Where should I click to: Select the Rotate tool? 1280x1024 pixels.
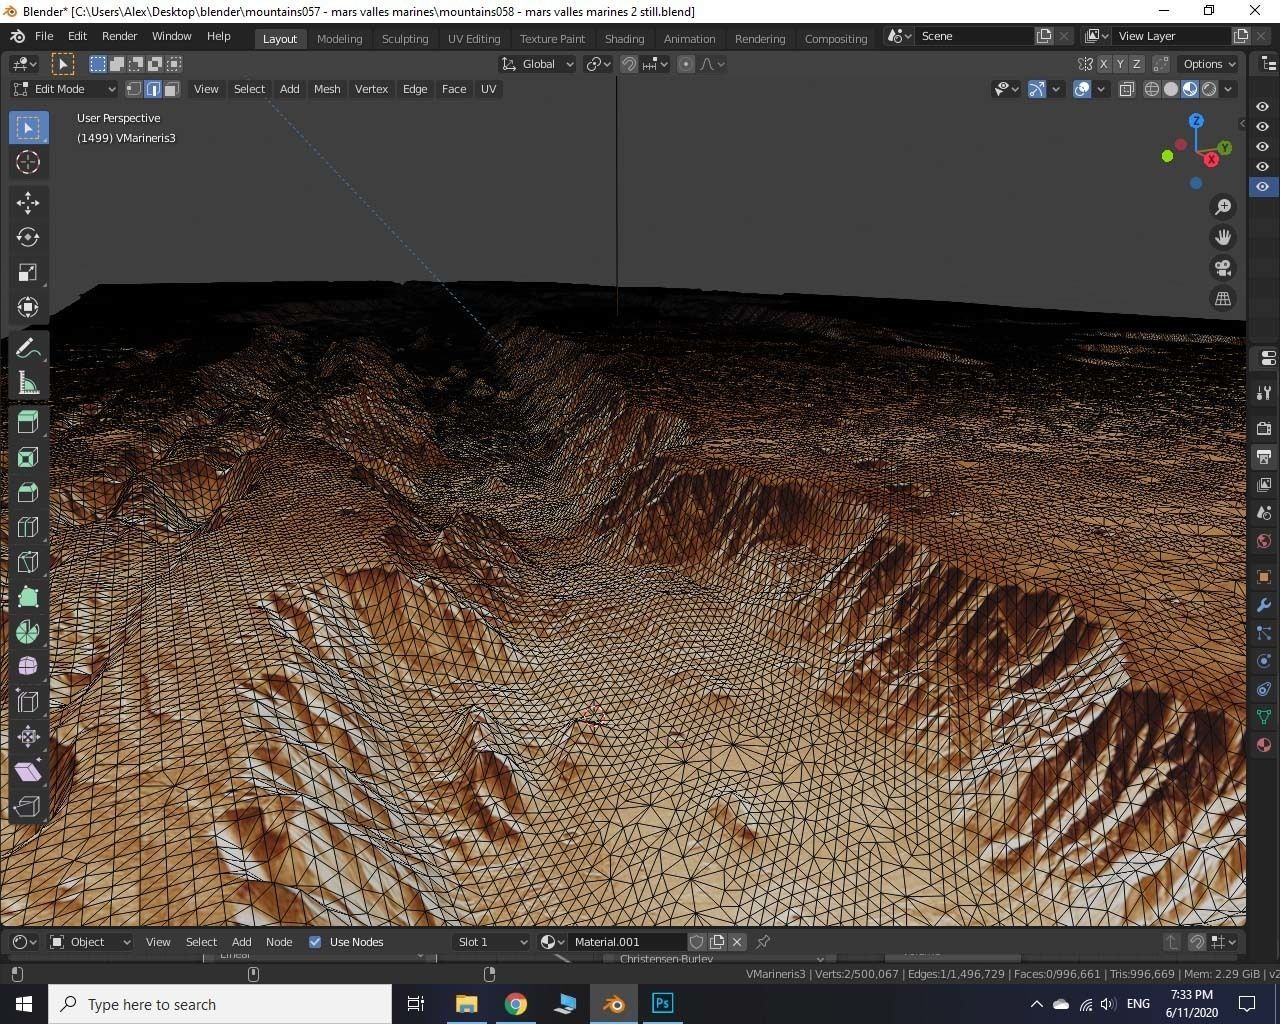28,238
